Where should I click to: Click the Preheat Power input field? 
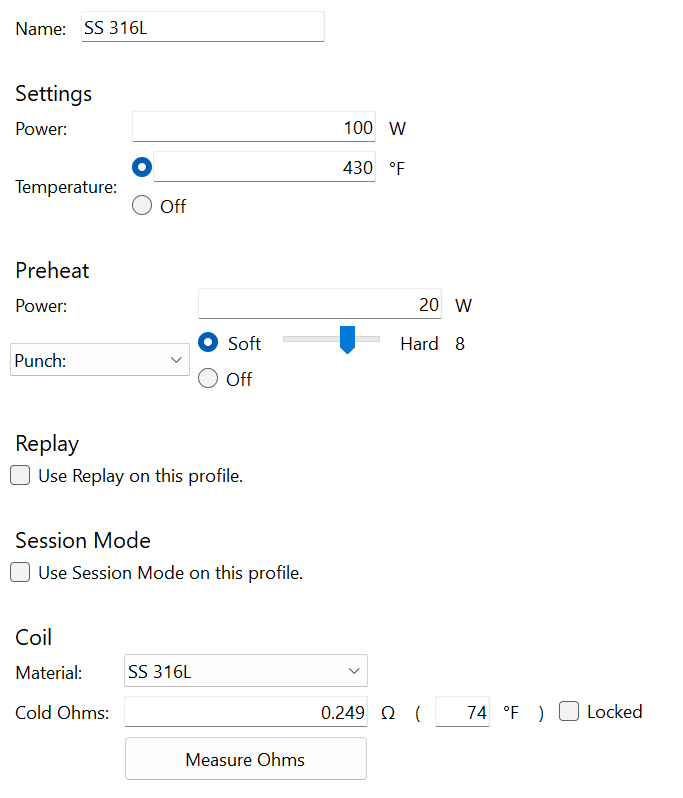pos(319,305)
